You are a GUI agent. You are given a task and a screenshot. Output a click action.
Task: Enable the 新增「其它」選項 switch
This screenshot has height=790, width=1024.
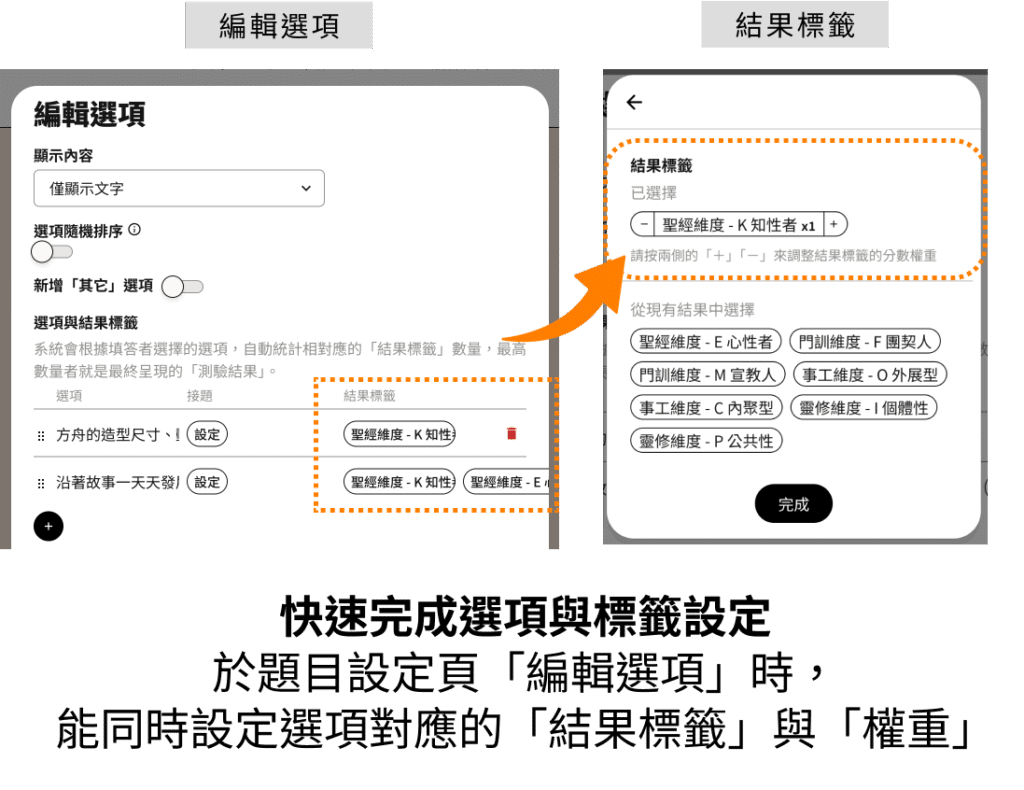(x=183, y=287)
